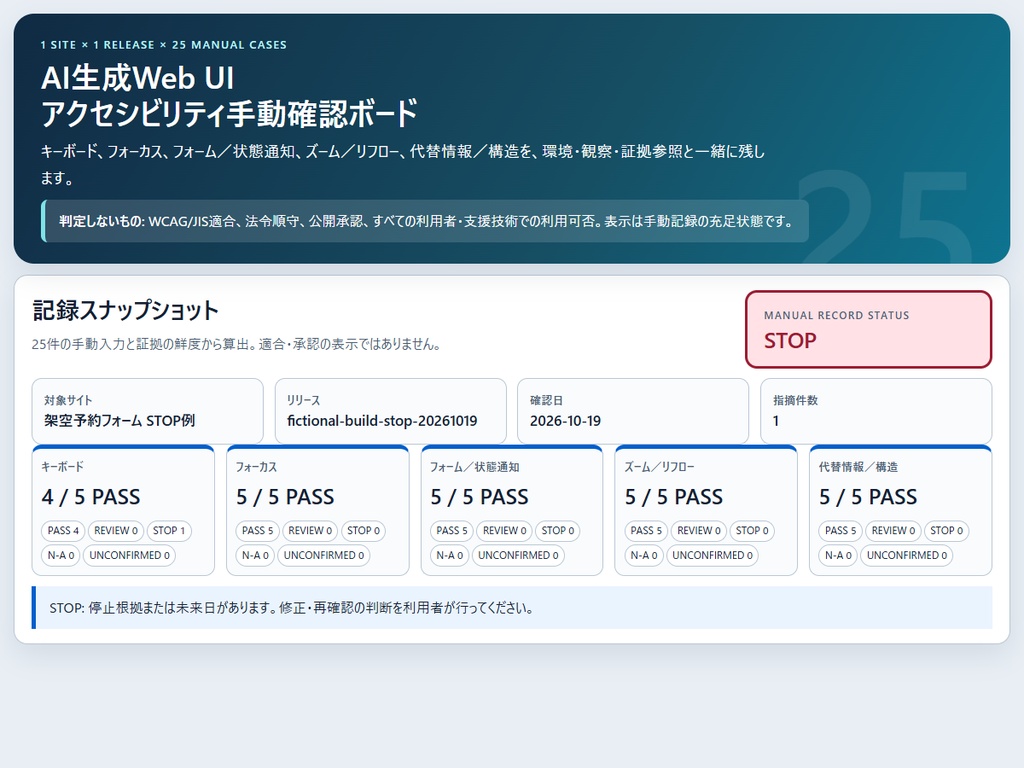1024x768 pixels.
Task: Click N-A 0 pill in ズーム／リフロー card
Action: (644, 556)
